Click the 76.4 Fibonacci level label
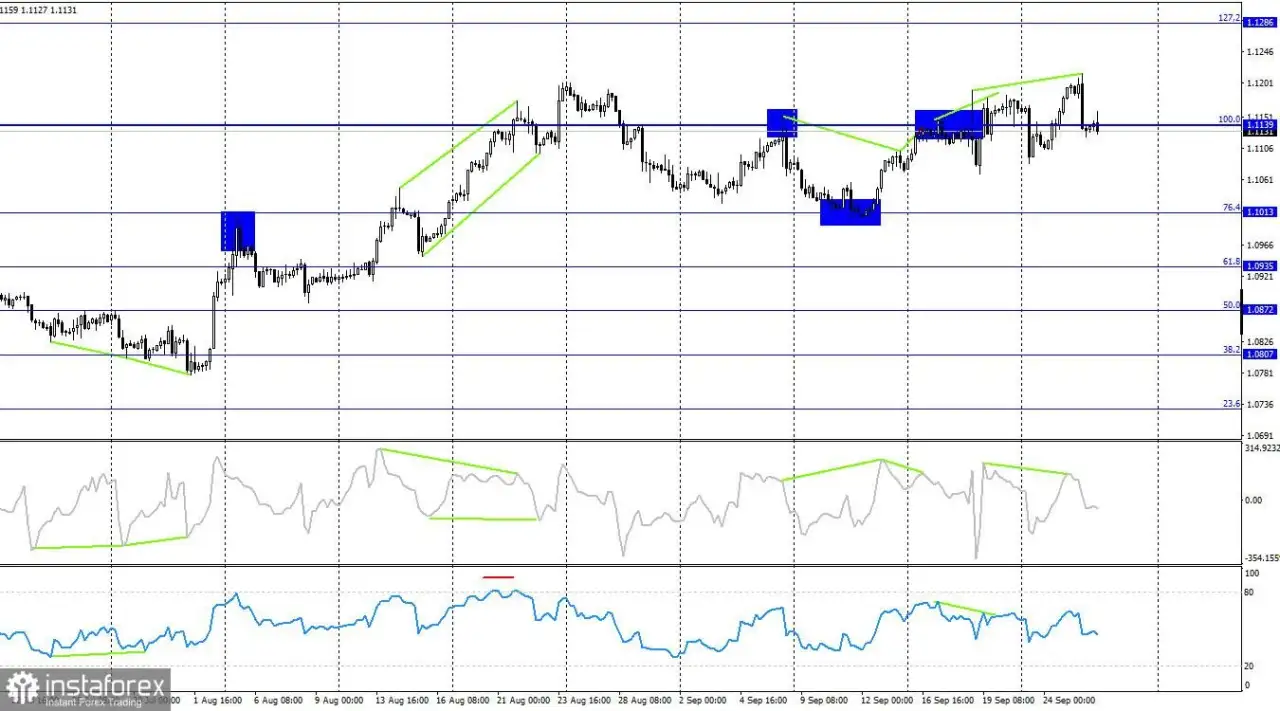The height and width of the screenshot is (711, 1280). tap(1231, 207)
